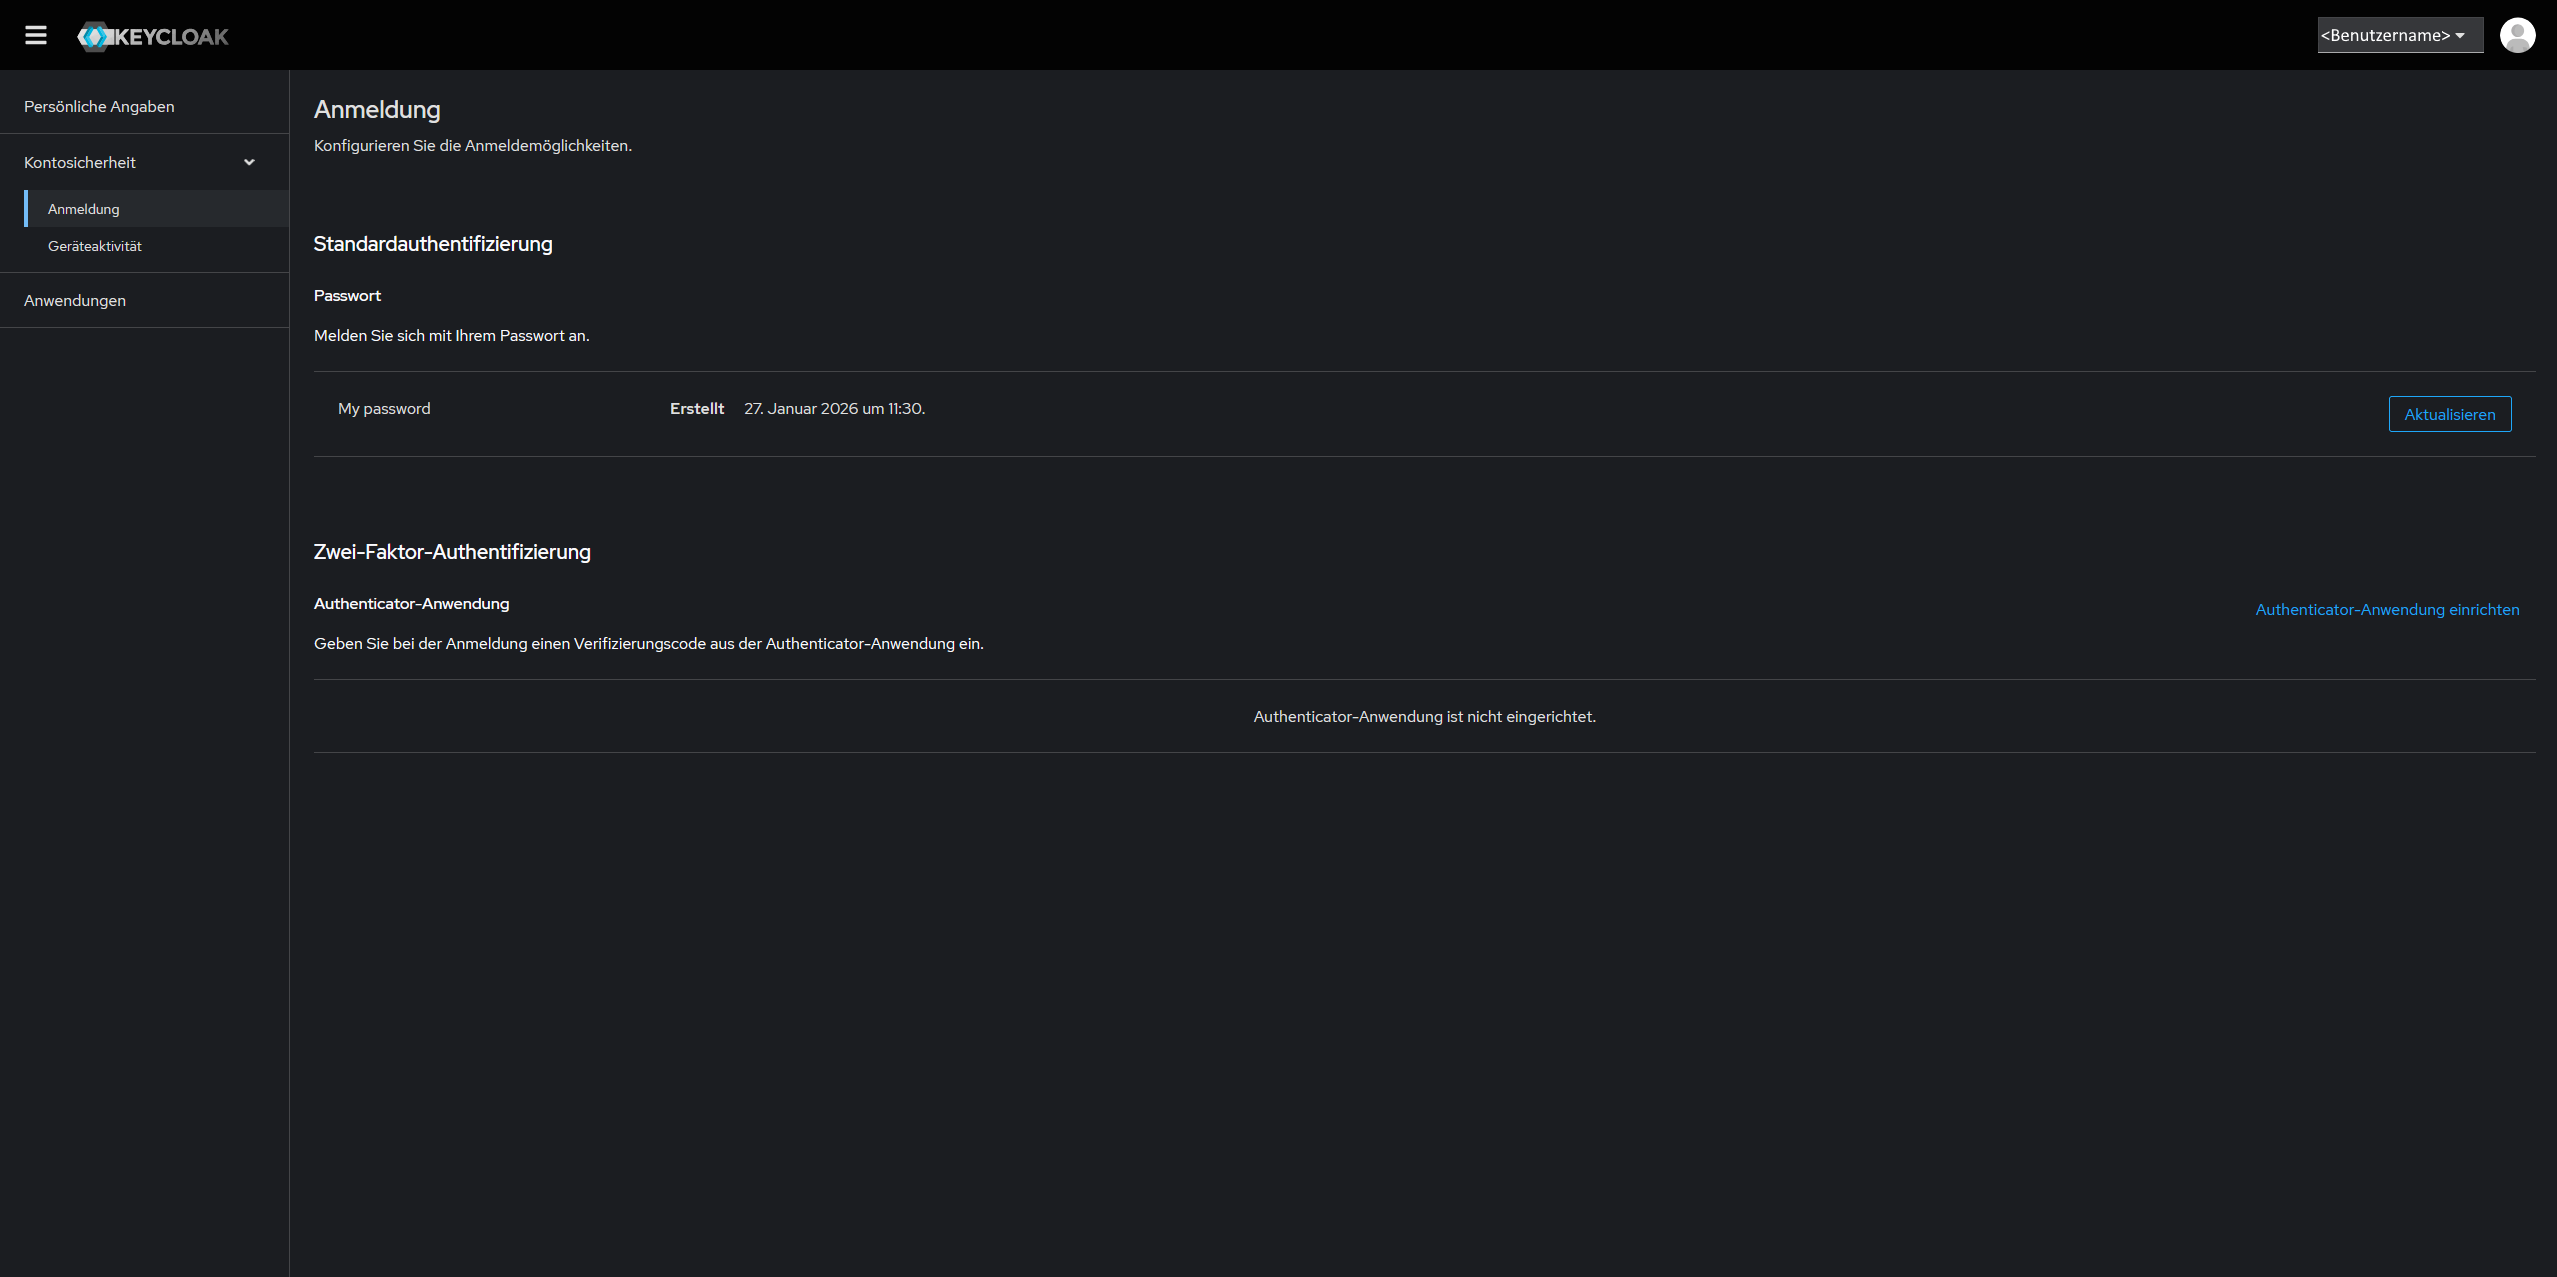
Task: Click the password creation date text
Action: (x=834, y=408)
